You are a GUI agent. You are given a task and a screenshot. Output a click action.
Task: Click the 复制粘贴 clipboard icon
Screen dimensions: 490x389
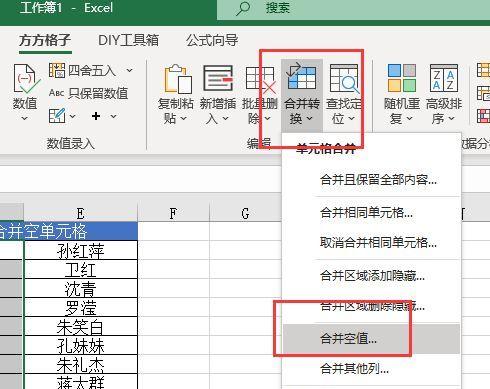pos(177,79)
